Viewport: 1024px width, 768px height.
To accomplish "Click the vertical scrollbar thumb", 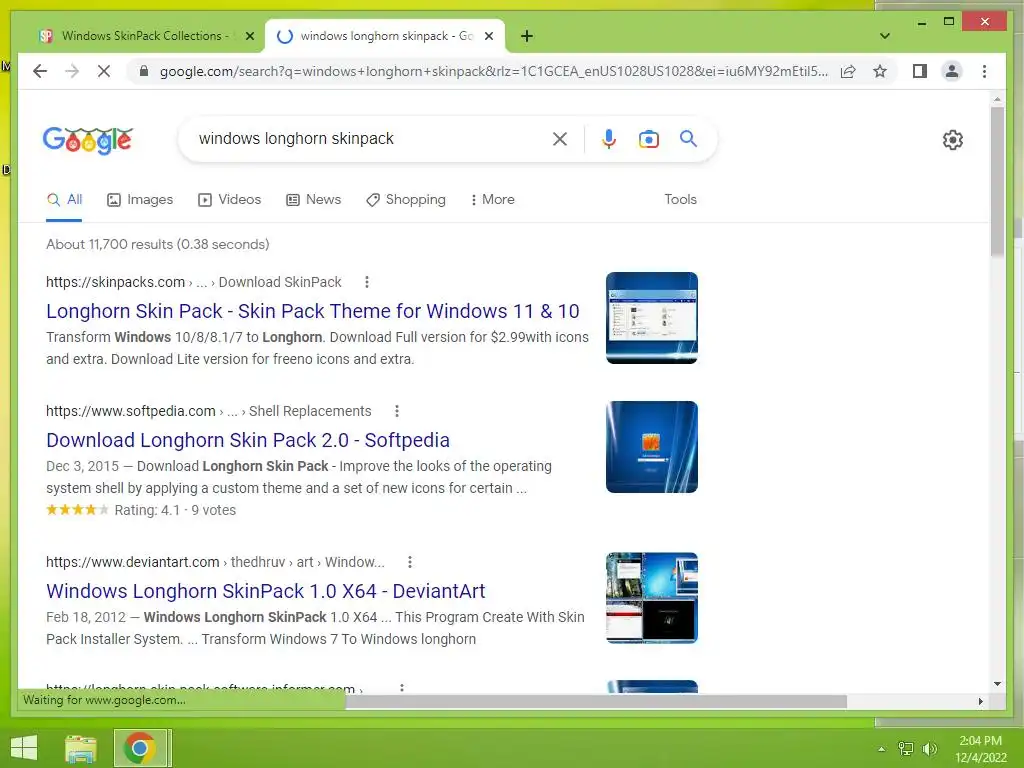I will (997, 182).
